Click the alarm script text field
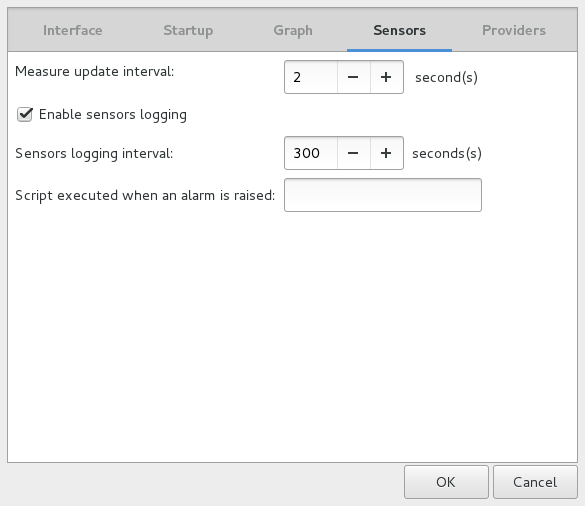The width and height of the screenshot is (585, 506). tap(383, 195)
